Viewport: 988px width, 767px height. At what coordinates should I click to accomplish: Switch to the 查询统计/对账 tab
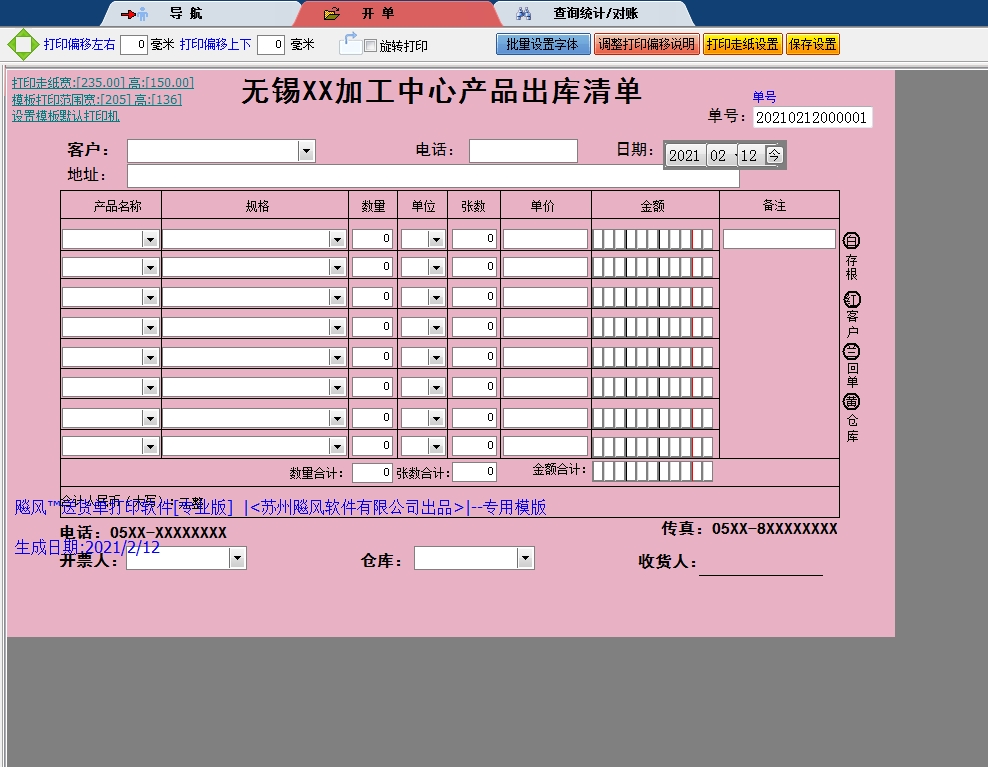(x=595, y=14)
